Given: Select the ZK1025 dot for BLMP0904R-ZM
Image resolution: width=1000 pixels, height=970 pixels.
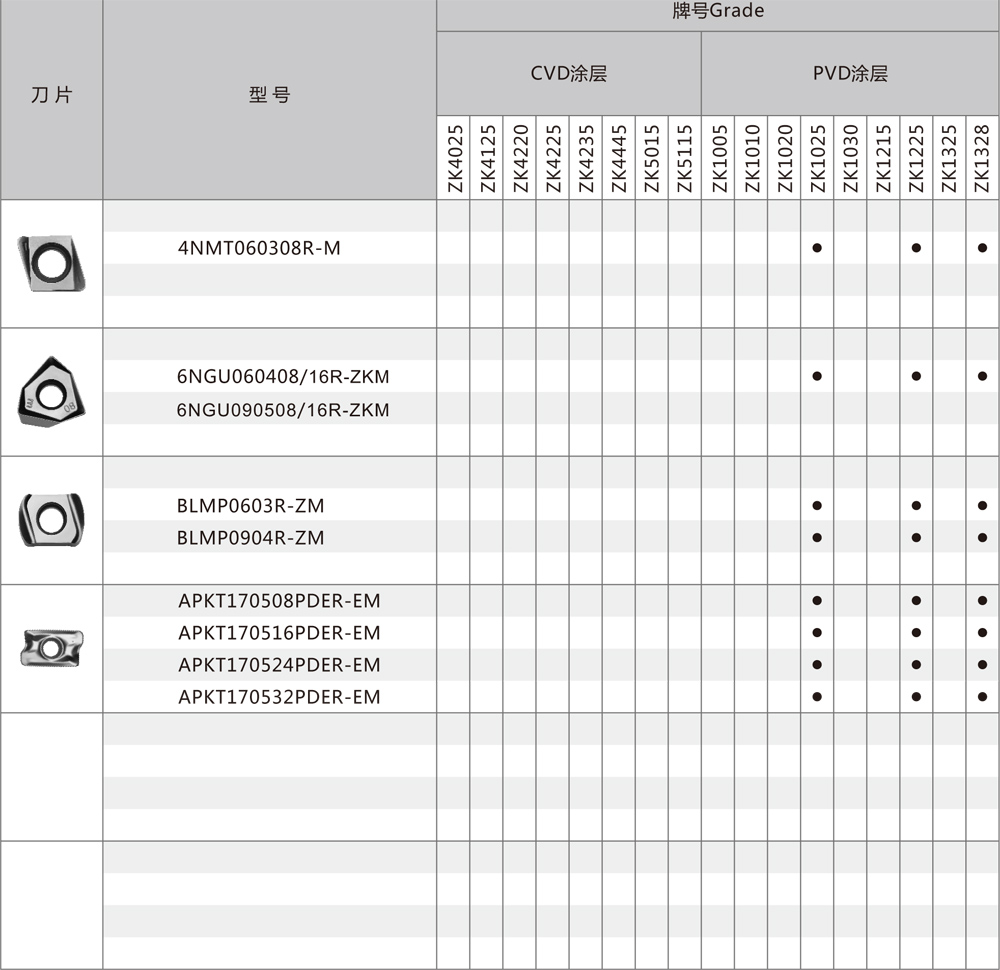Looking at the screenshot, I should [x=817, y=538].
